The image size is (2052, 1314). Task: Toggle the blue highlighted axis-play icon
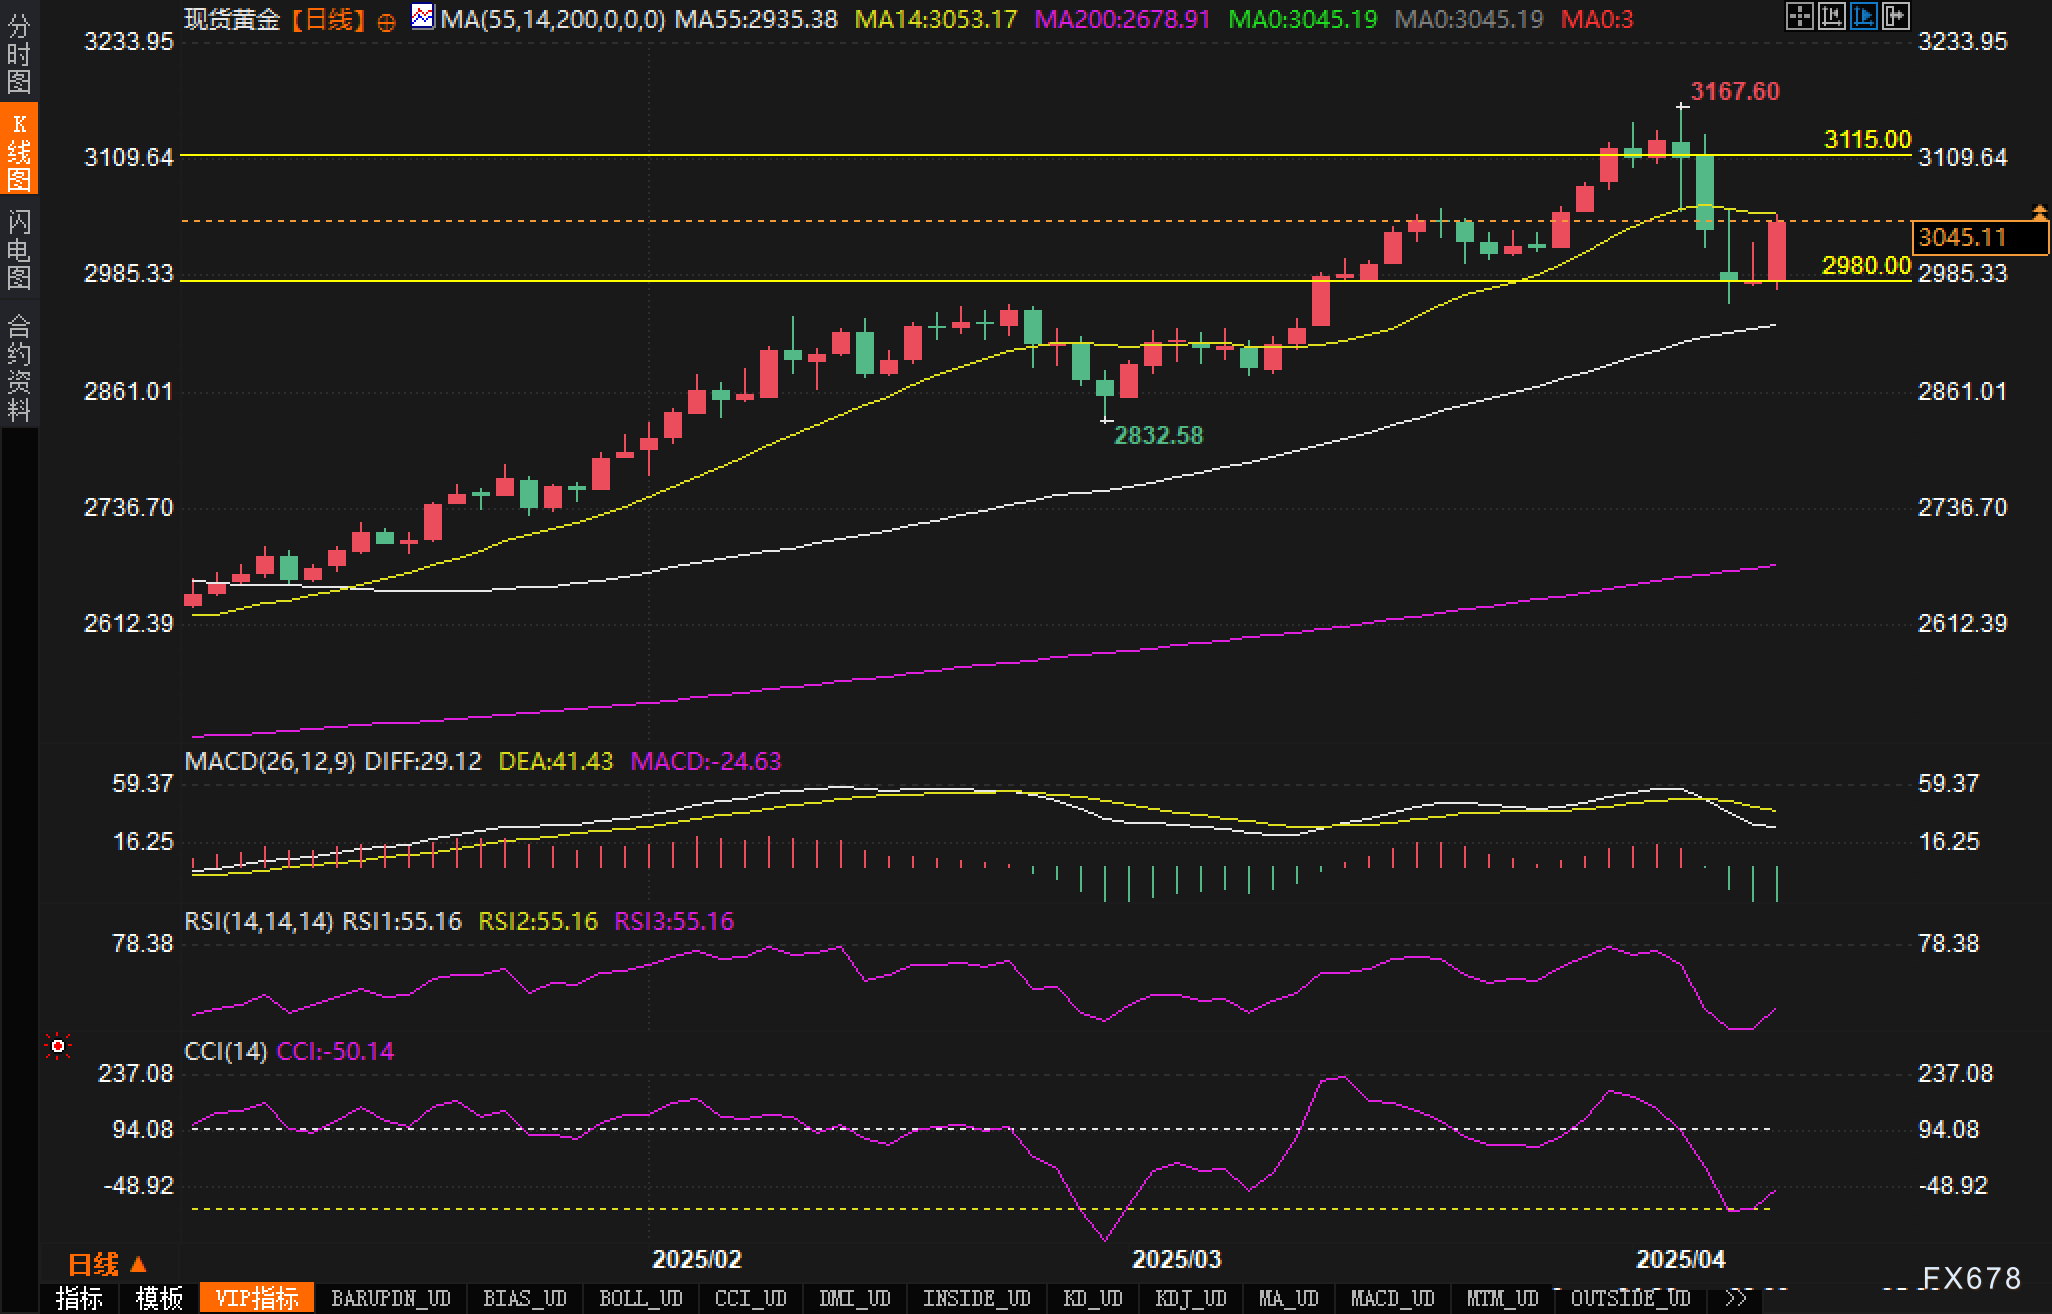[1863, 16]
